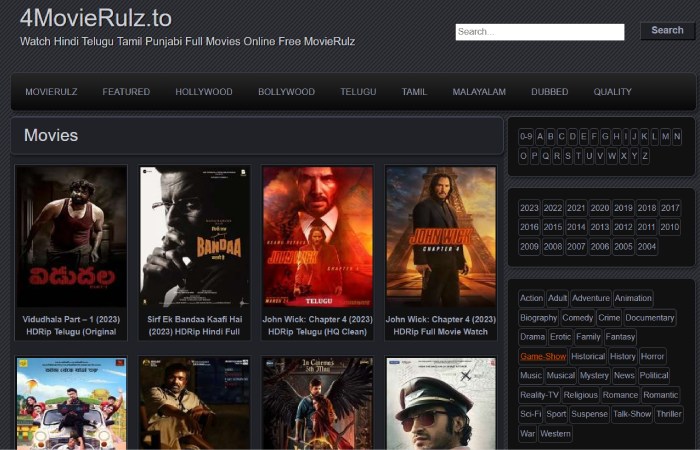Open the MALAYALAM menu item

479,92
